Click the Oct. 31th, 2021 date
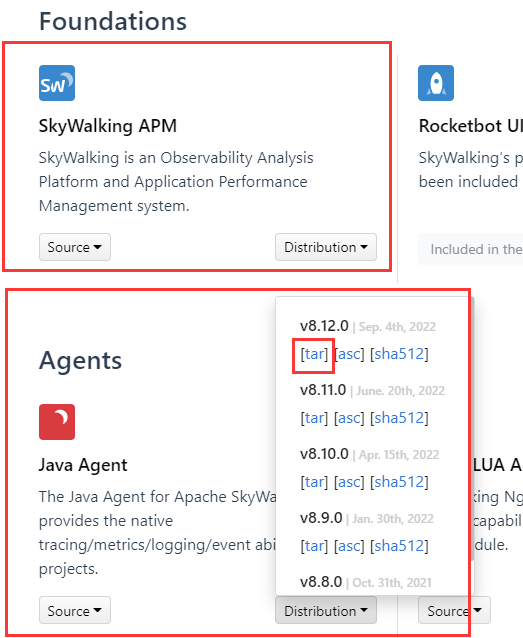This screenshot has width=523, height=638. coord(392,583)
